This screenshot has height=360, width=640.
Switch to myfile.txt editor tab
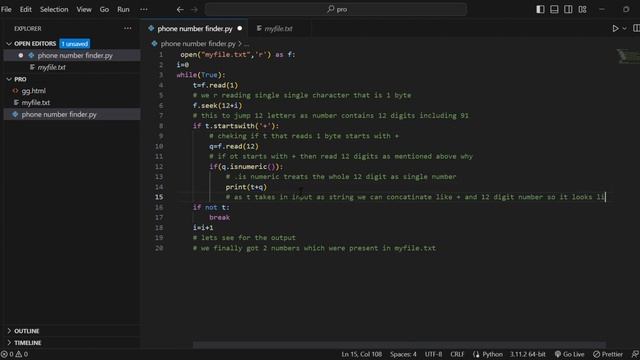pyautogui.click(x=278, y=29)
